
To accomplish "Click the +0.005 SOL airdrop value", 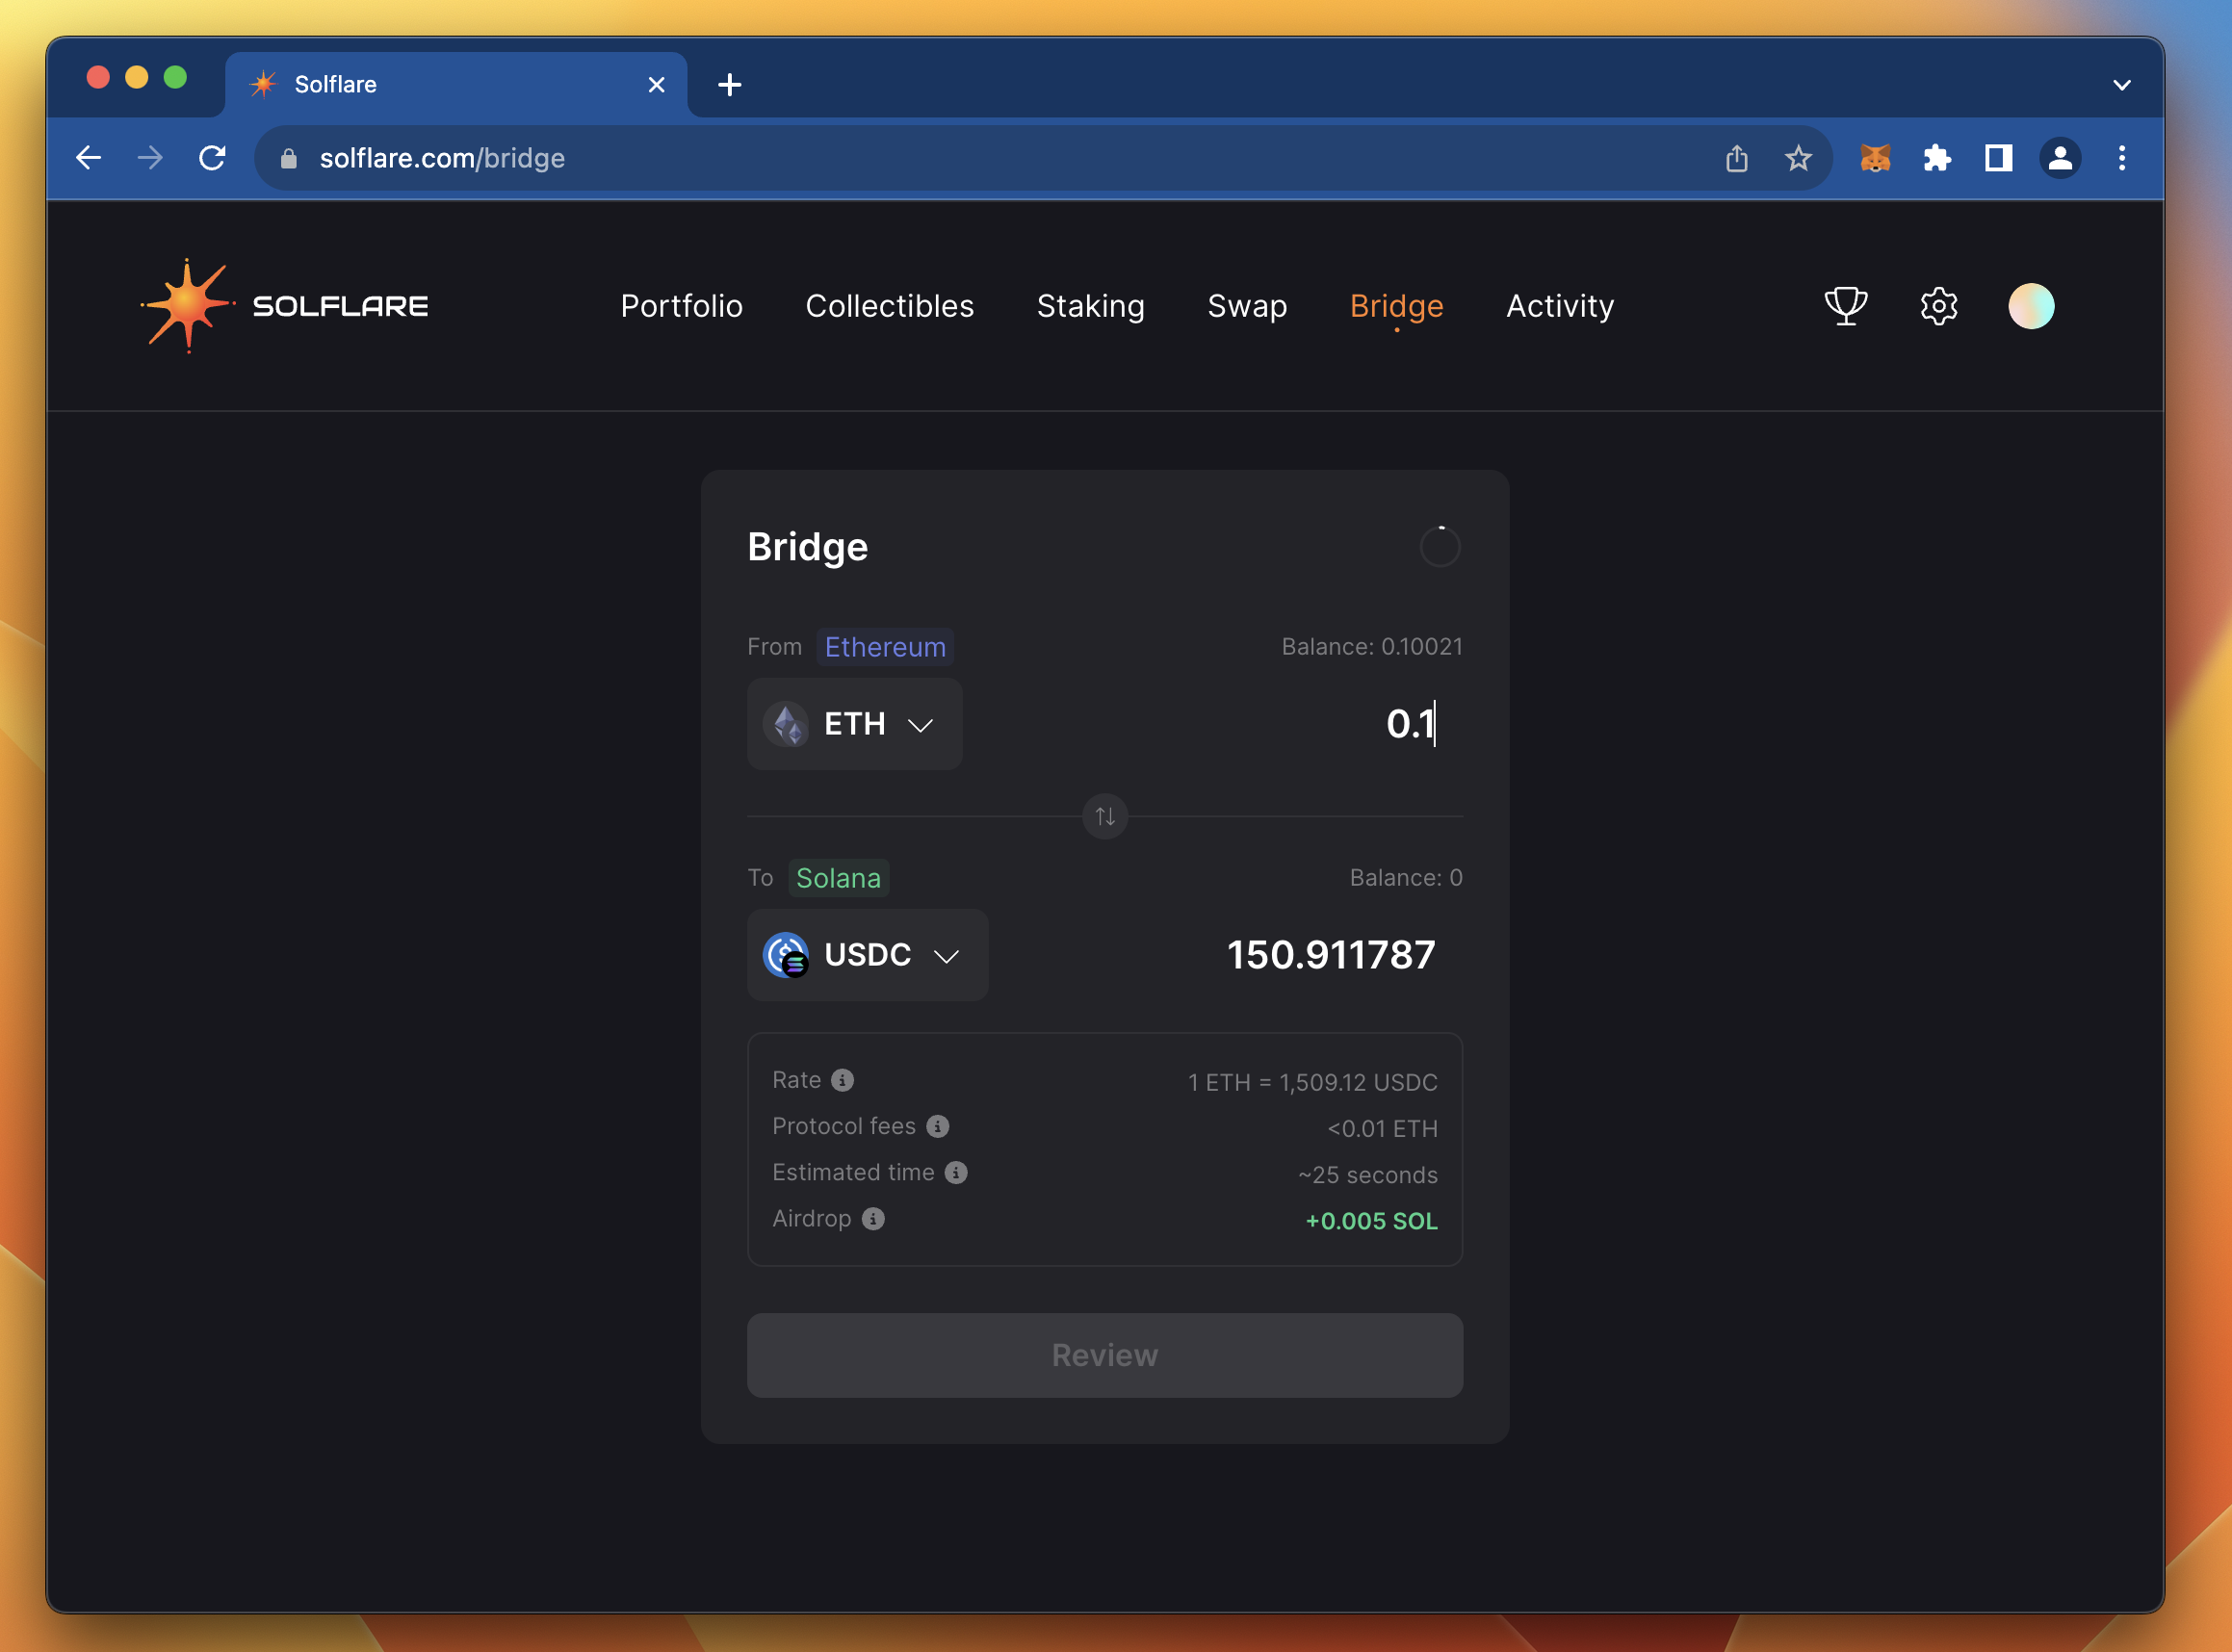I will pos(1371,1221).
